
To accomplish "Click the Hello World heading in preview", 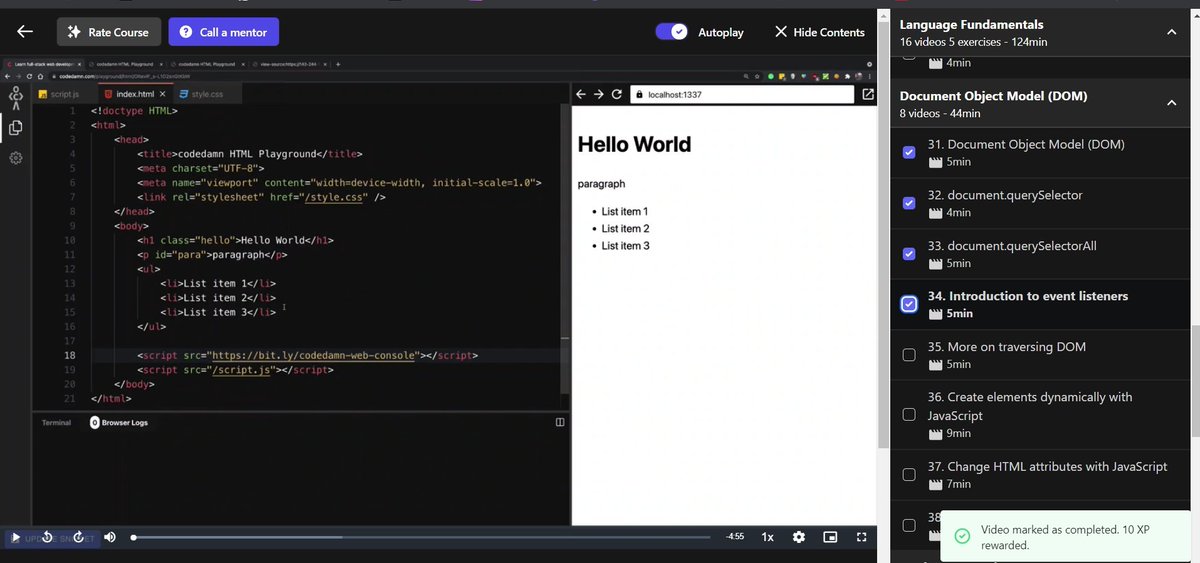I will (634, 144).
